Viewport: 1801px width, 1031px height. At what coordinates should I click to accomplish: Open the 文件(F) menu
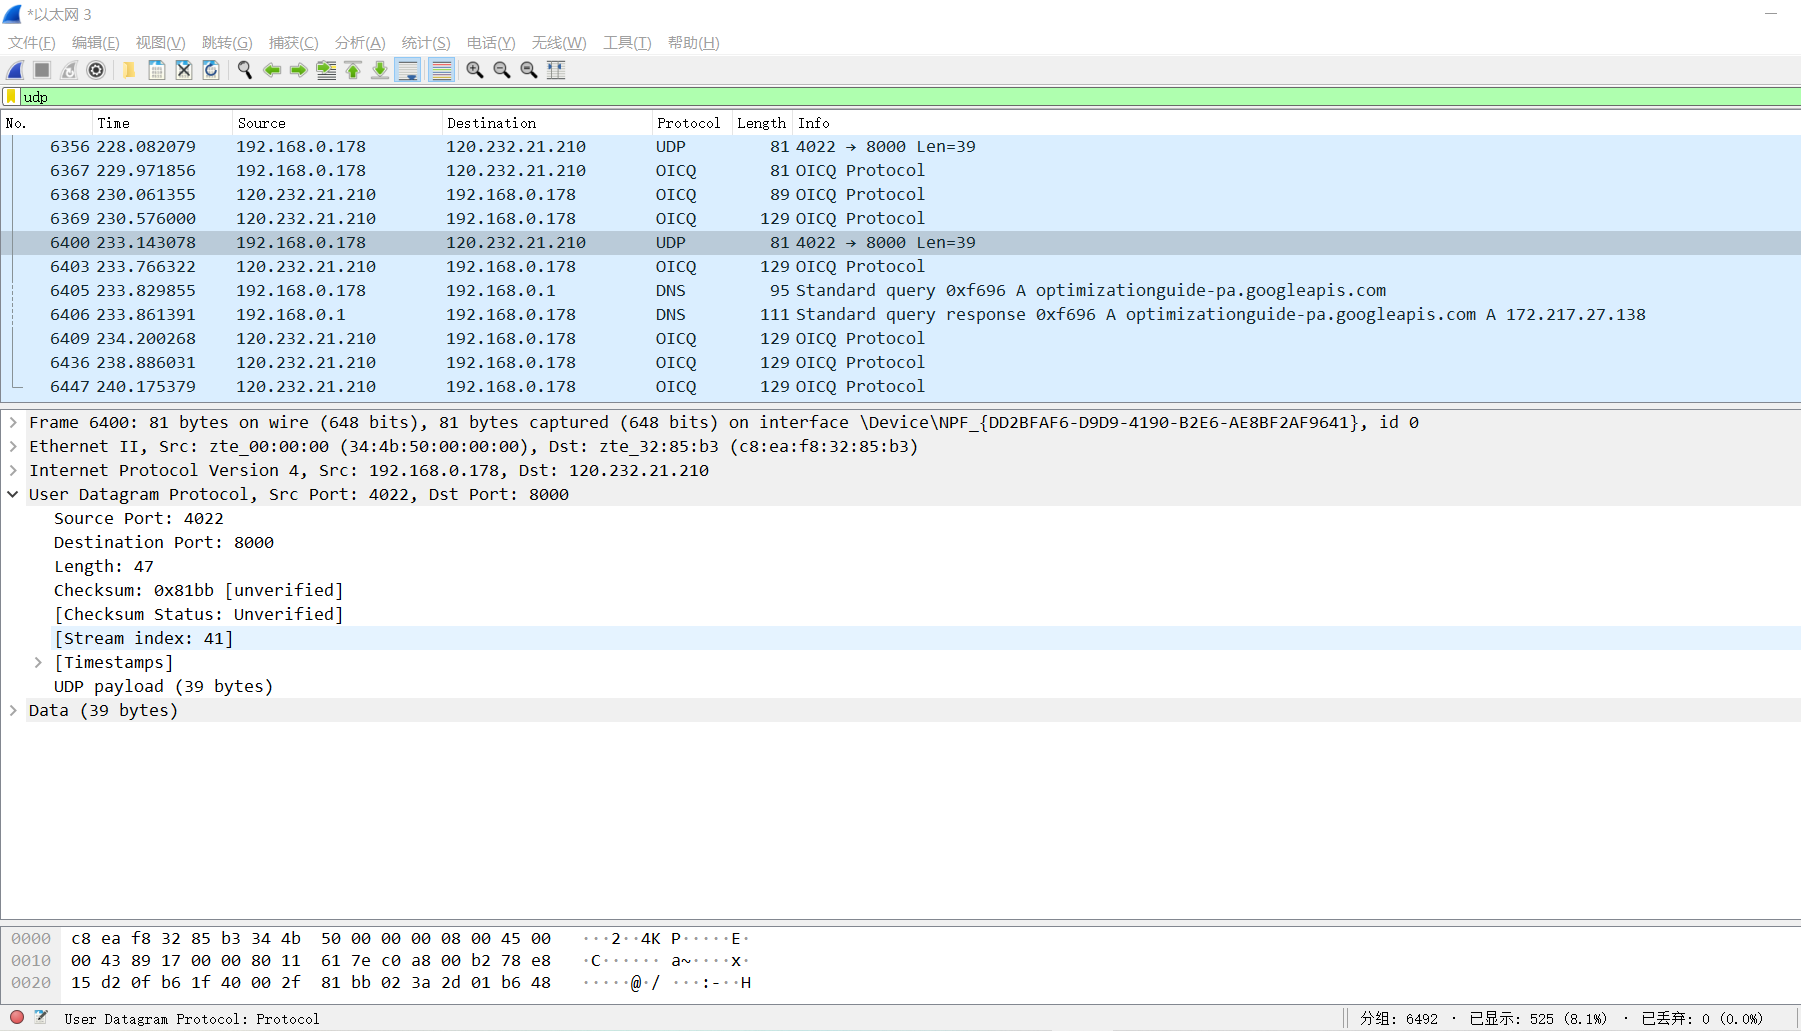pos(32,43)
